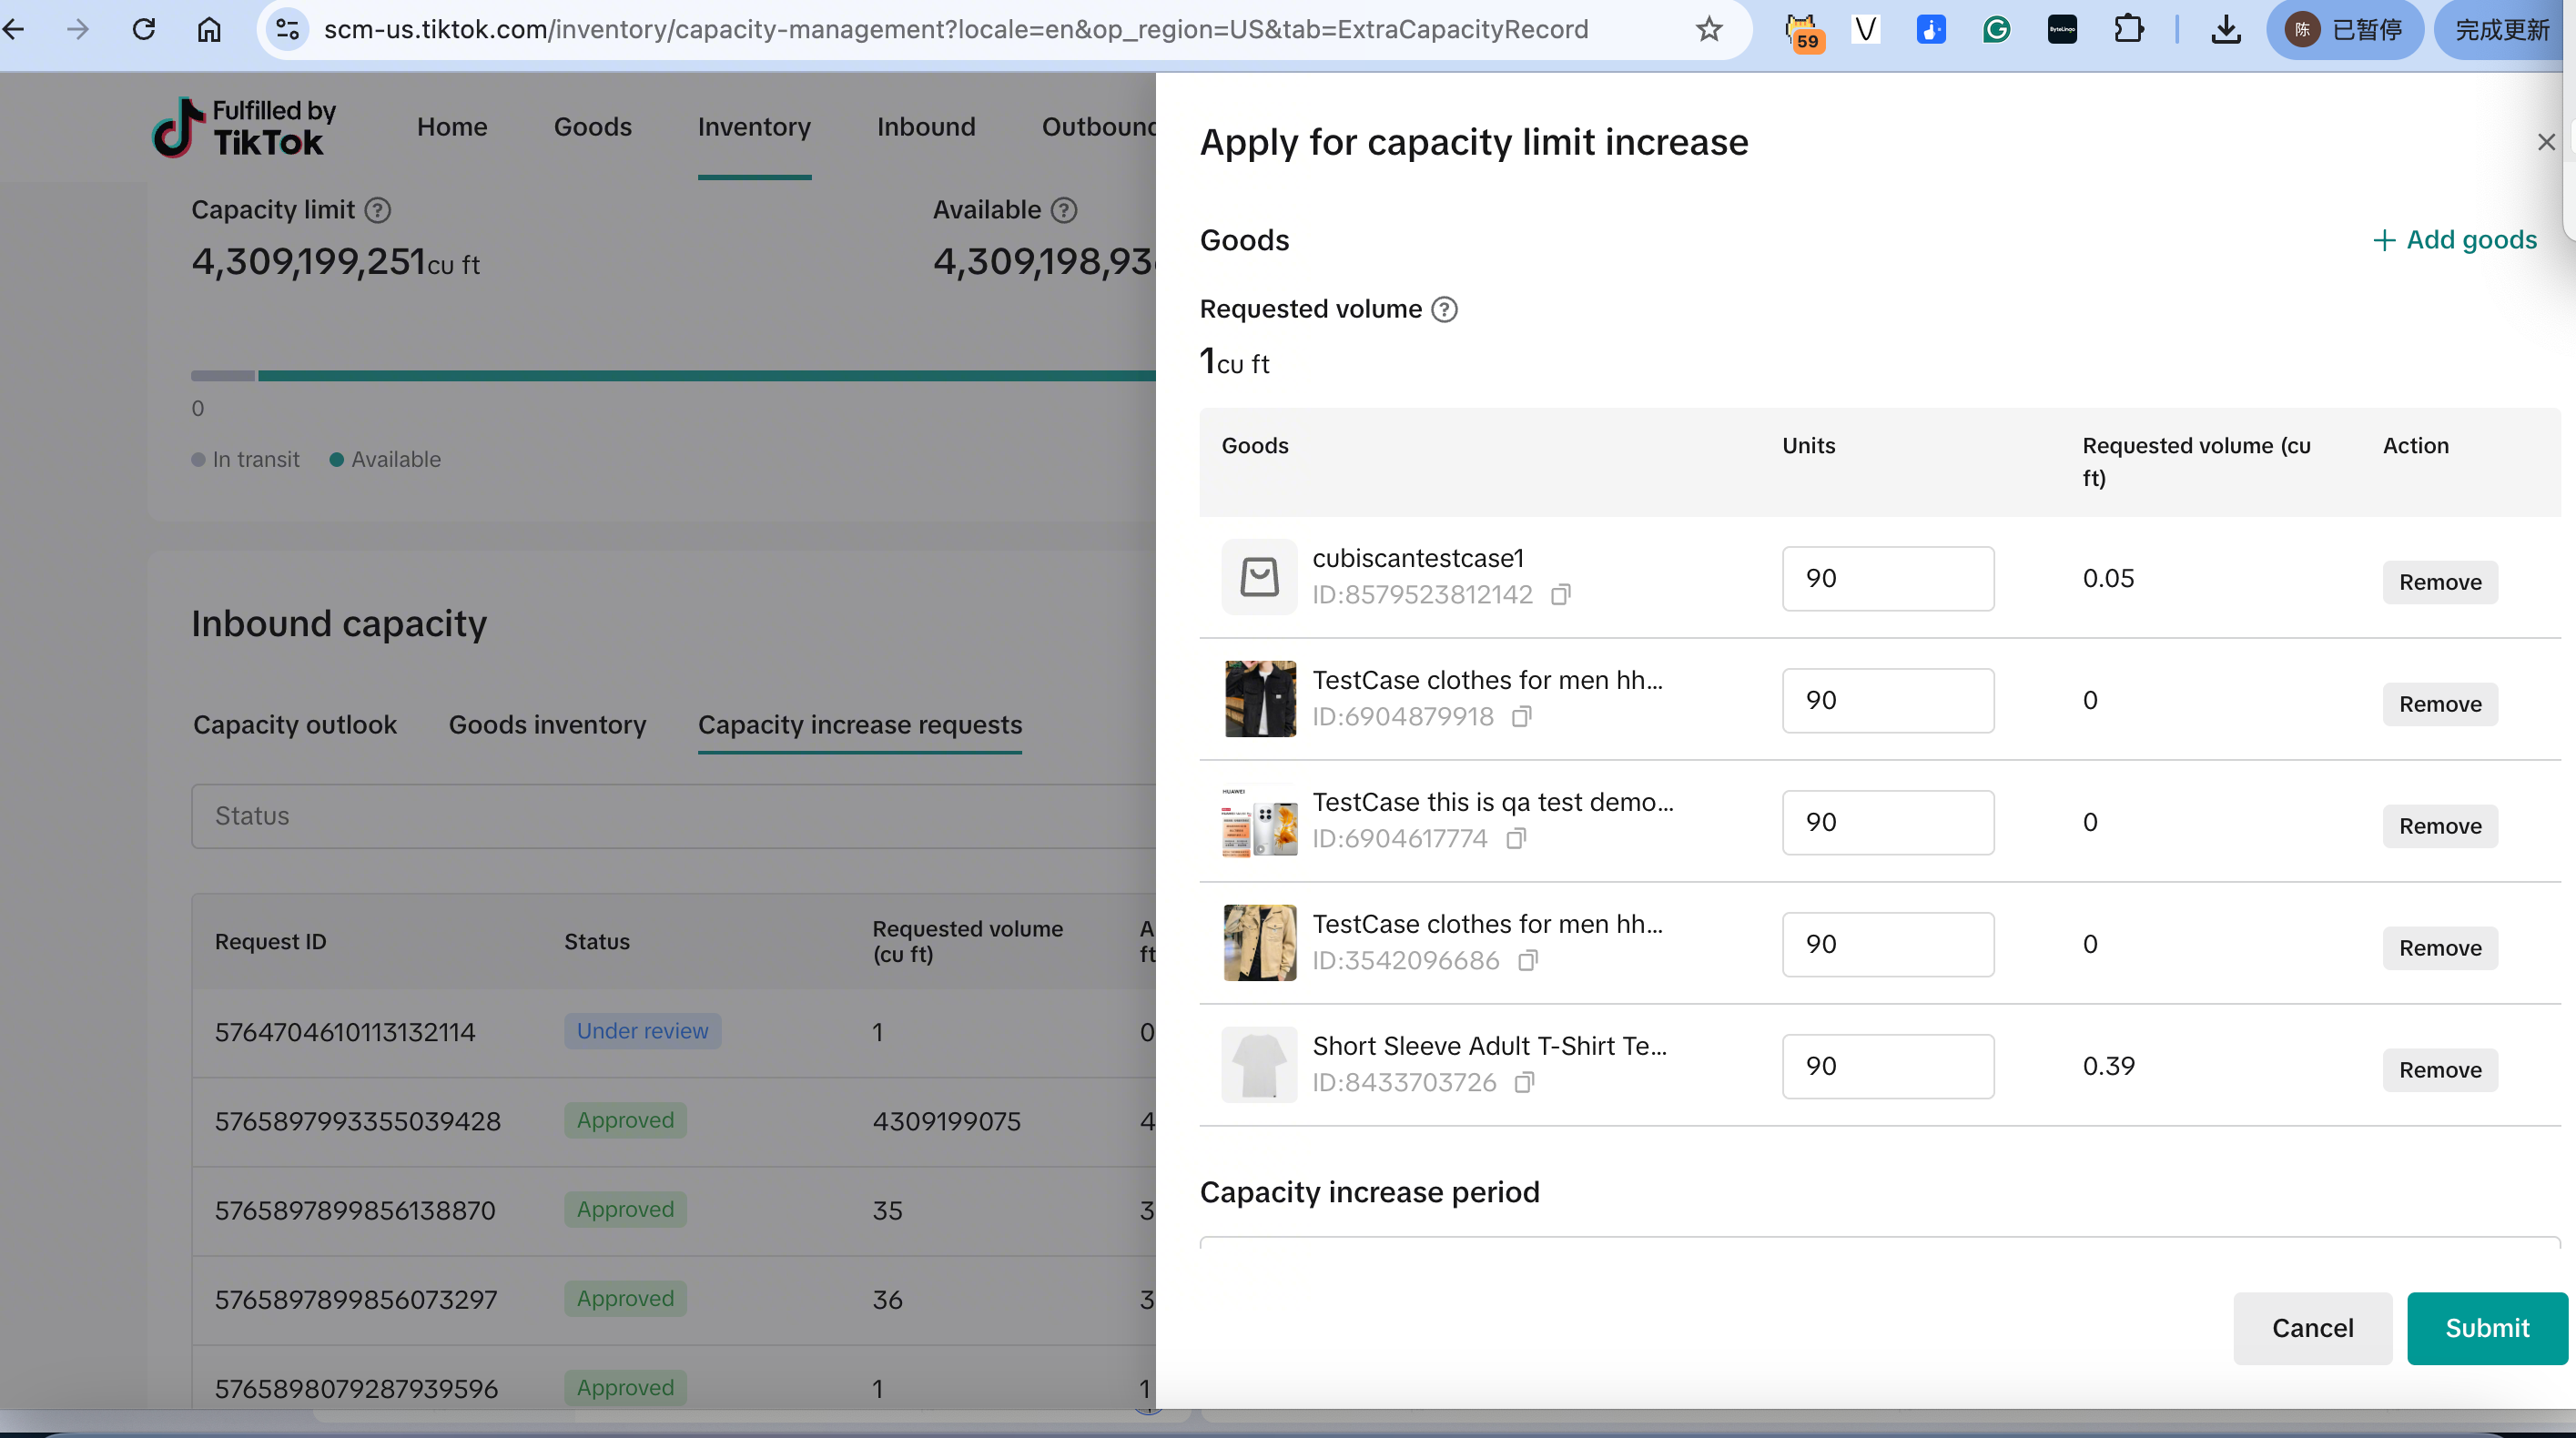This screenshot has height=1438, width=2576.
Task: Bookmark this page with star icon
Action: coord(1709,30)
